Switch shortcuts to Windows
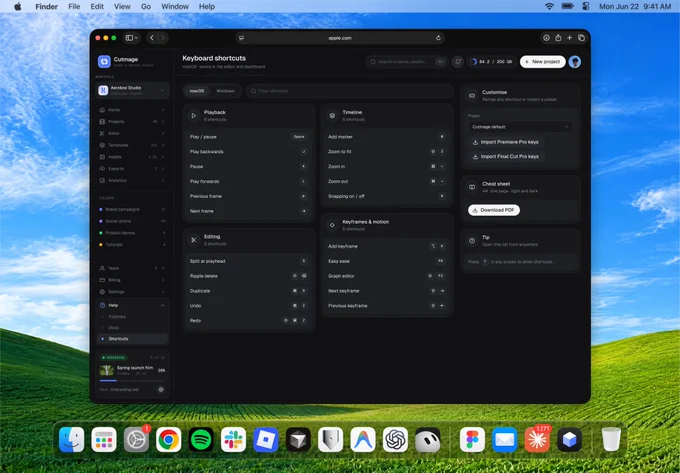Image resolution: width=680 pixels, height=473 pixels. [226, 91]
